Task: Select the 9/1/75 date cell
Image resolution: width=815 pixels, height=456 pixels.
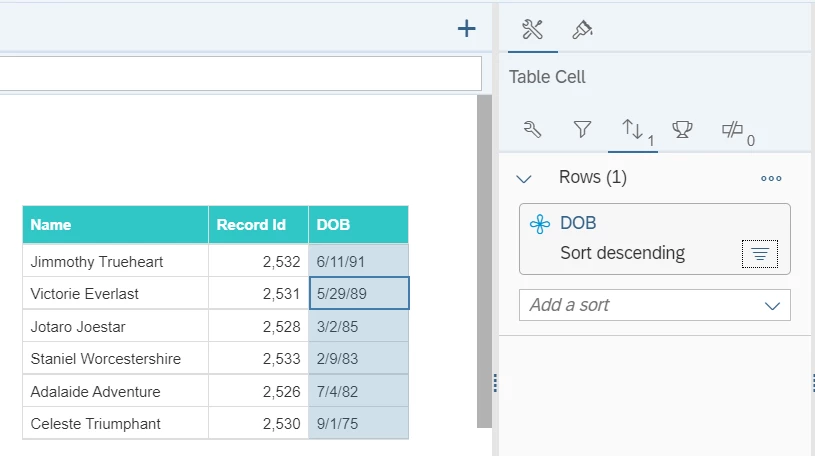Action: [358, 424]
